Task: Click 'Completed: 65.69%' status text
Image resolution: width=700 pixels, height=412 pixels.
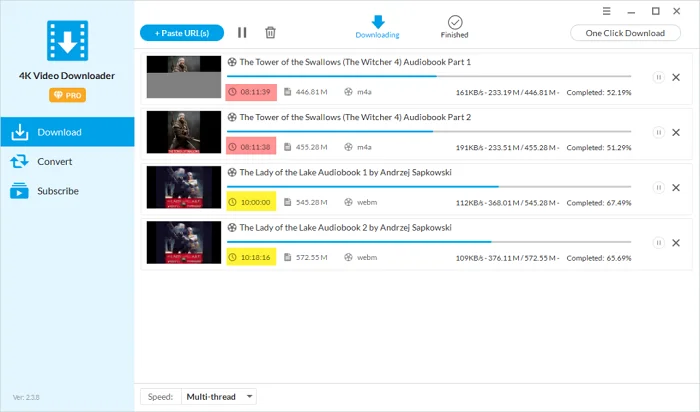Action: [x=599, y=258]
